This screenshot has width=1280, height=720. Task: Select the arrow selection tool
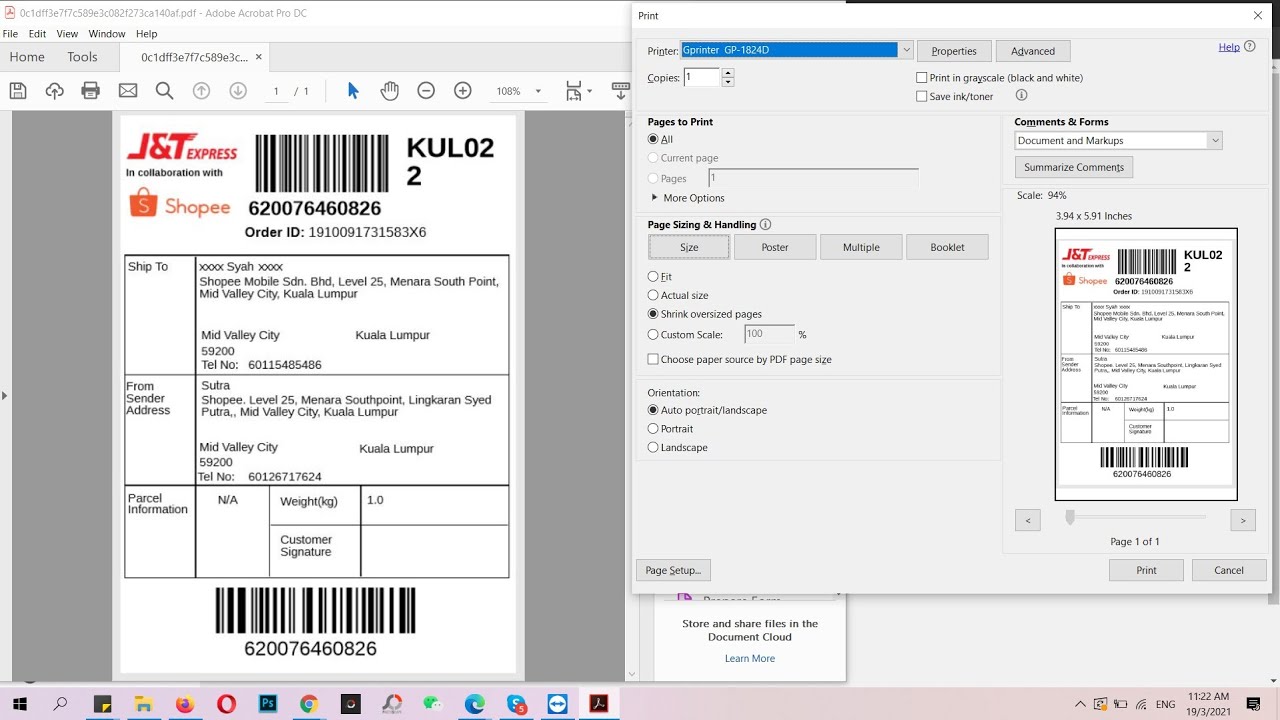click(353, 91)
